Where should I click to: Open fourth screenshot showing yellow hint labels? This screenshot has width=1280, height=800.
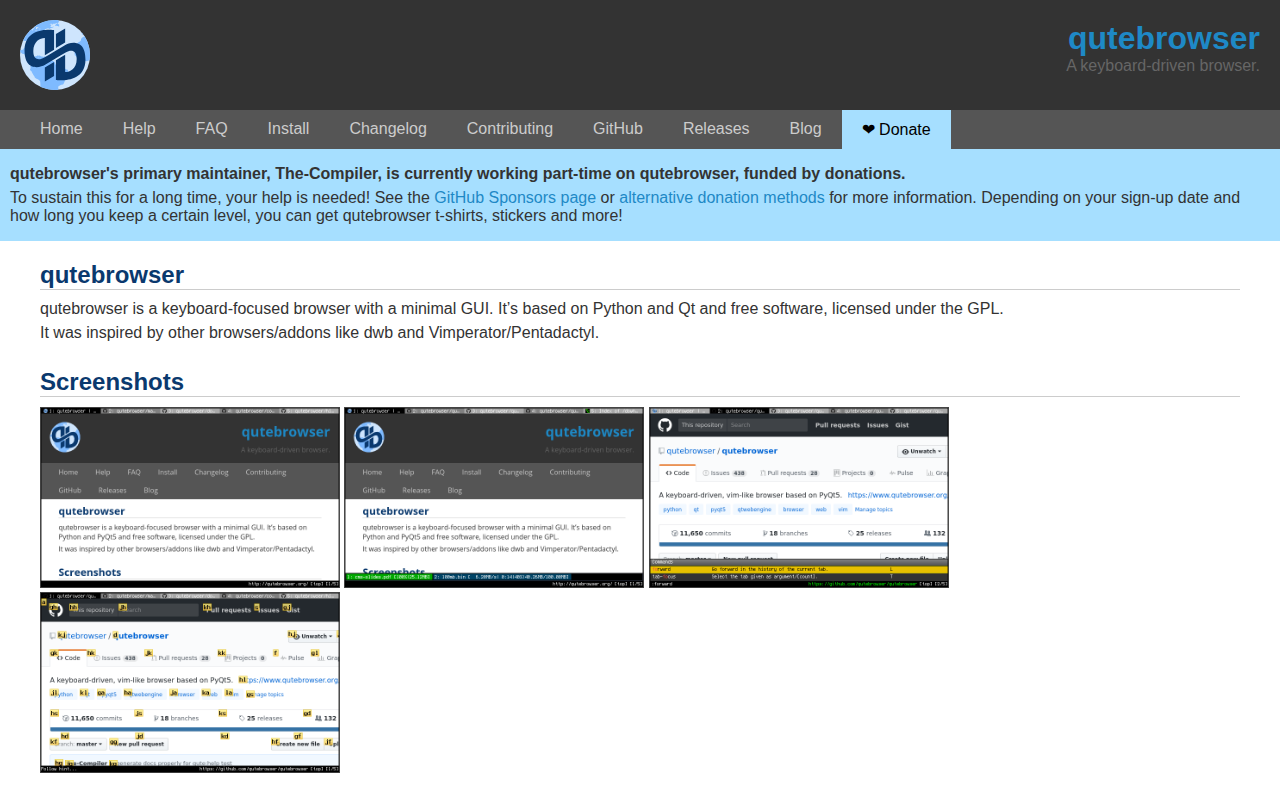pos(190,682)
